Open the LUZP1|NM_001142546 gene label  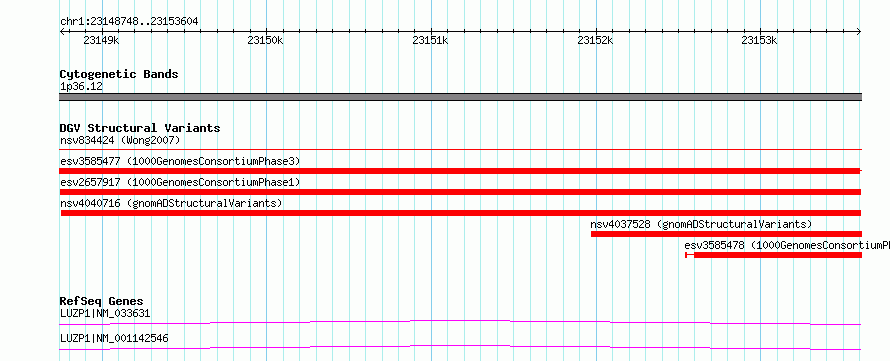(x=114, y=339)
